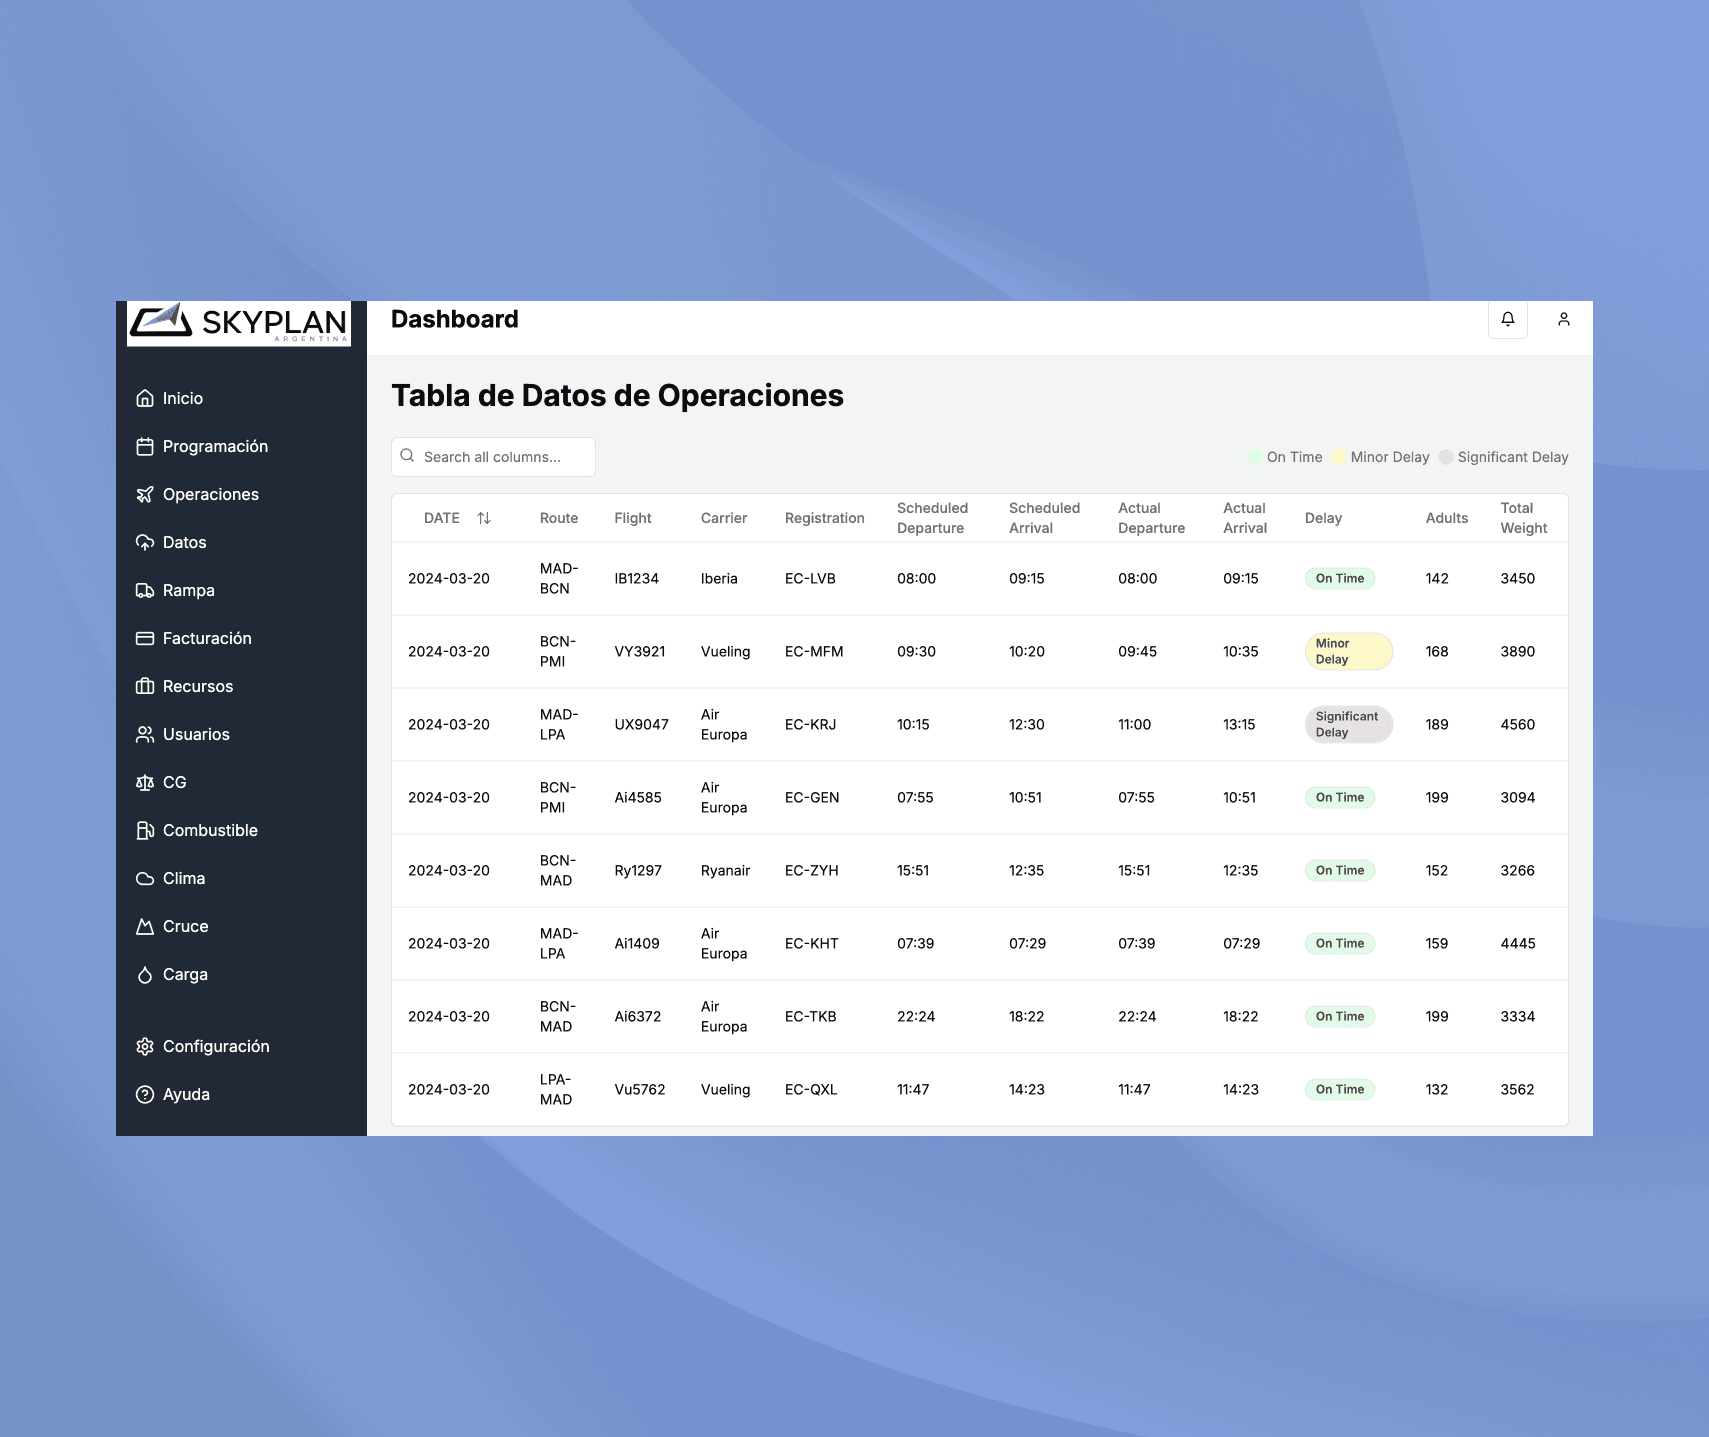Click registration EC-TKB
This screenshot has height=1437, width=1709.
pos(811,1016)
